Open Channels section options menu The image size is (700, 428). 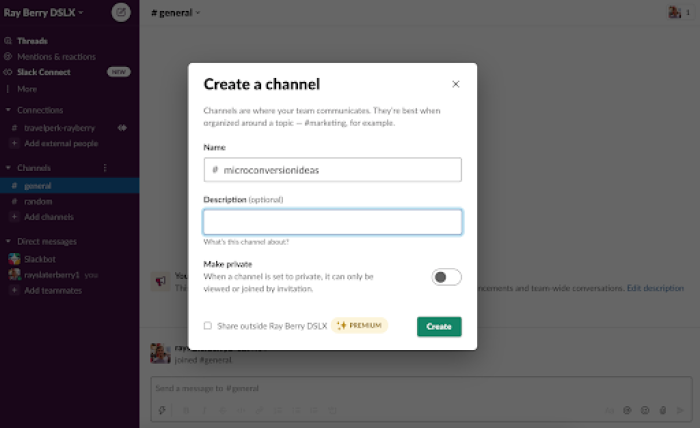(x=105, y=168)
